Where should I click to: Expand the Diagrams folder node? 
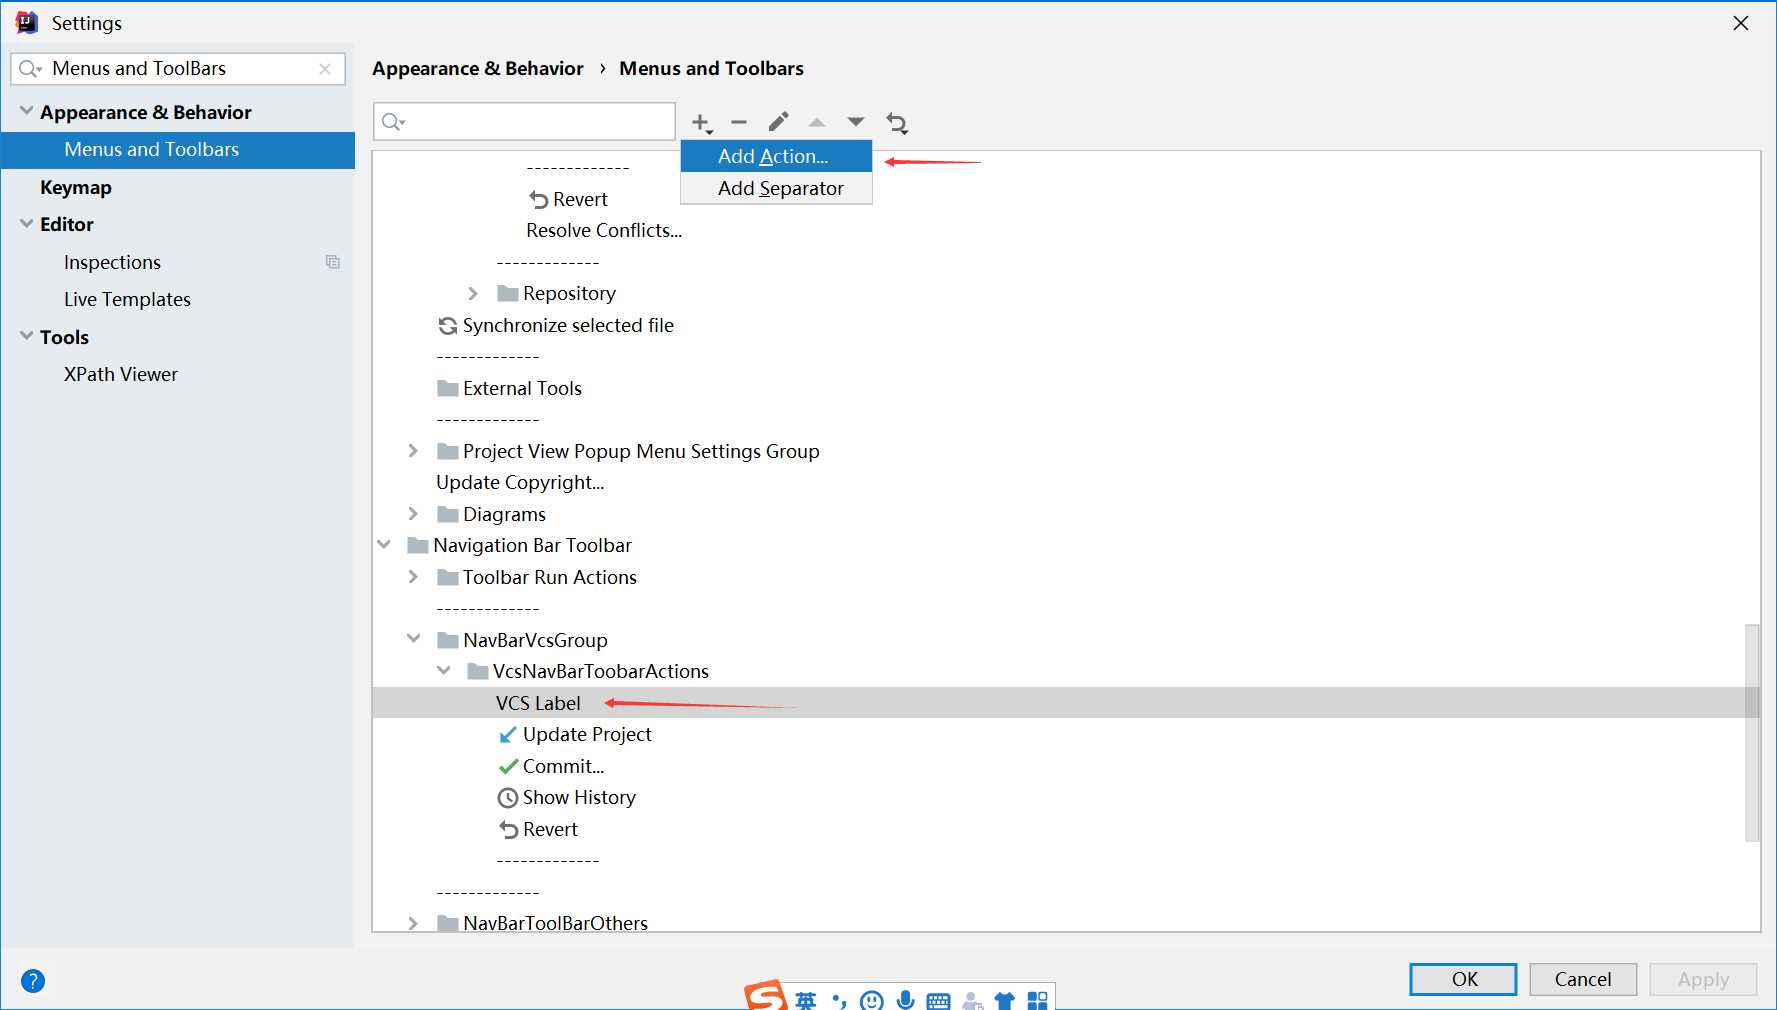point(413,514)
